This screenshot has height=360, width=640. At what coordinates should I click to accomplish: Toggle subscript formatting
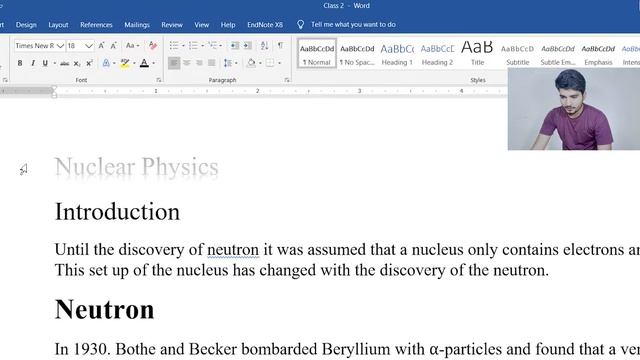click(77, 63)
